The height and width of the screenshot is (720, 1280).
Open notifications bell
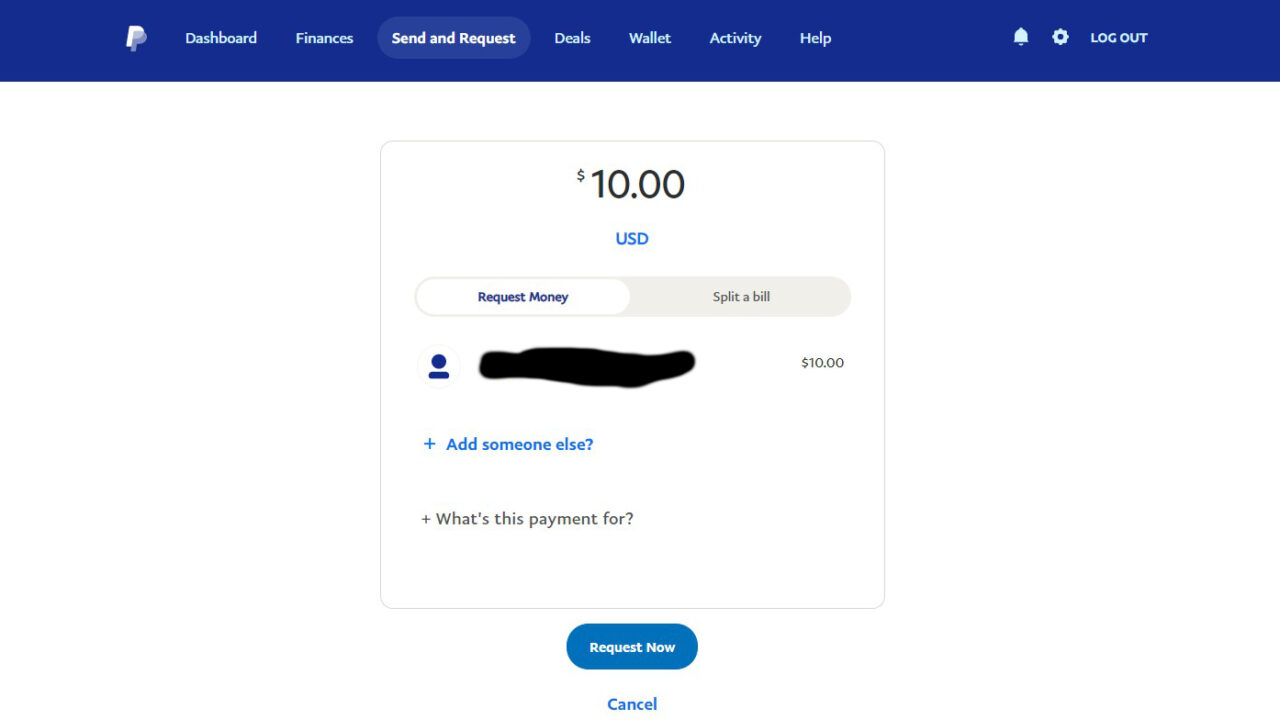[1020, 36]
